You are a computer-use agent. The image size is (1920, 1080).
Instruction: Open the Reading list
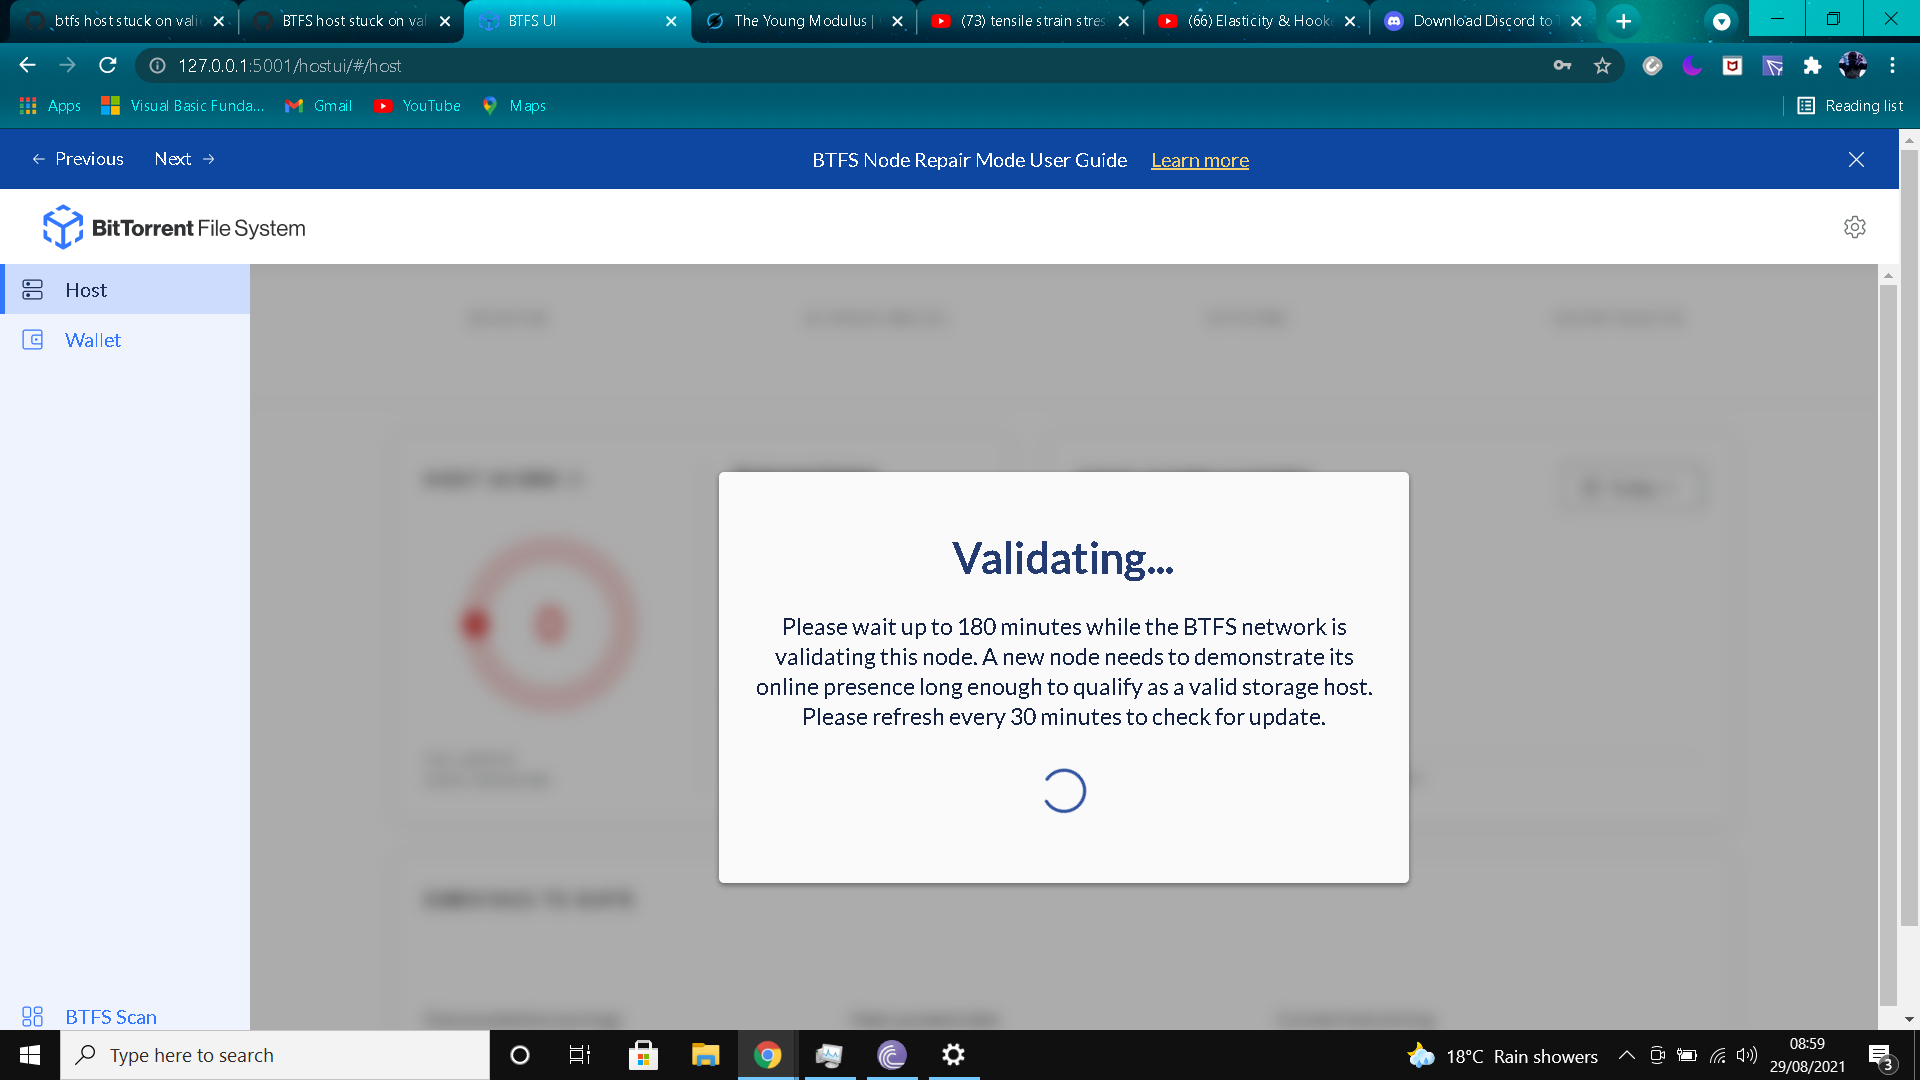click(x=1850, y=105)
